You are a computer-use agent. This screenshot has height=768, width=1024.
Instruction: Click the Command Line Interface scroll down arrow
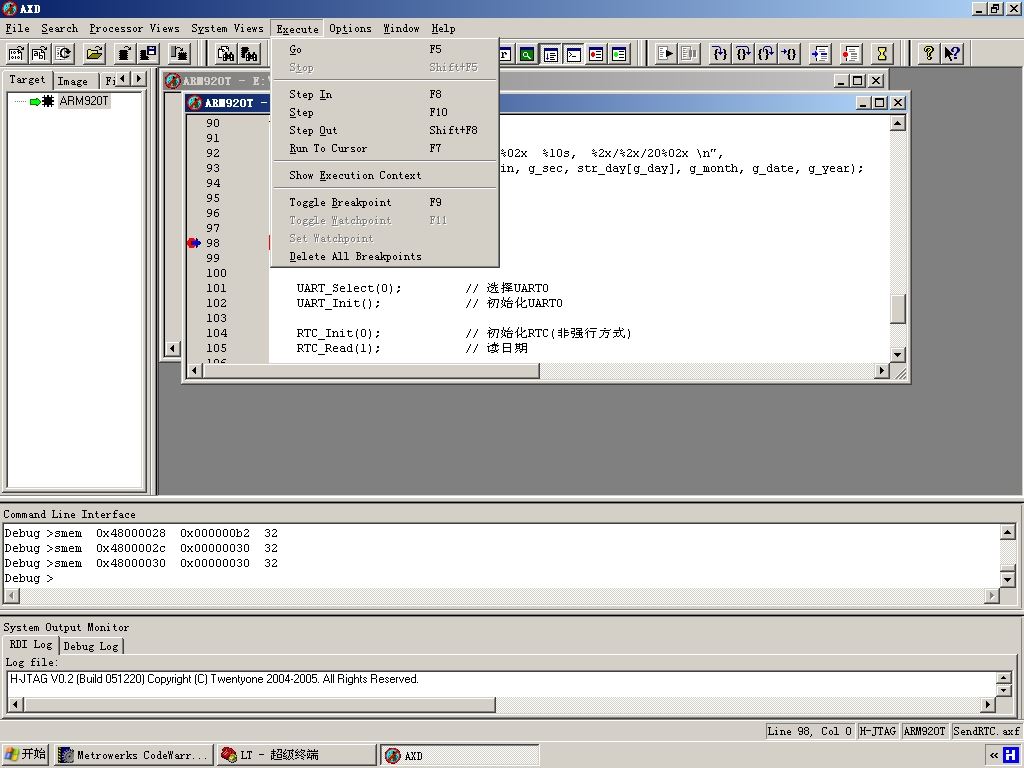tap(1008, 579)
